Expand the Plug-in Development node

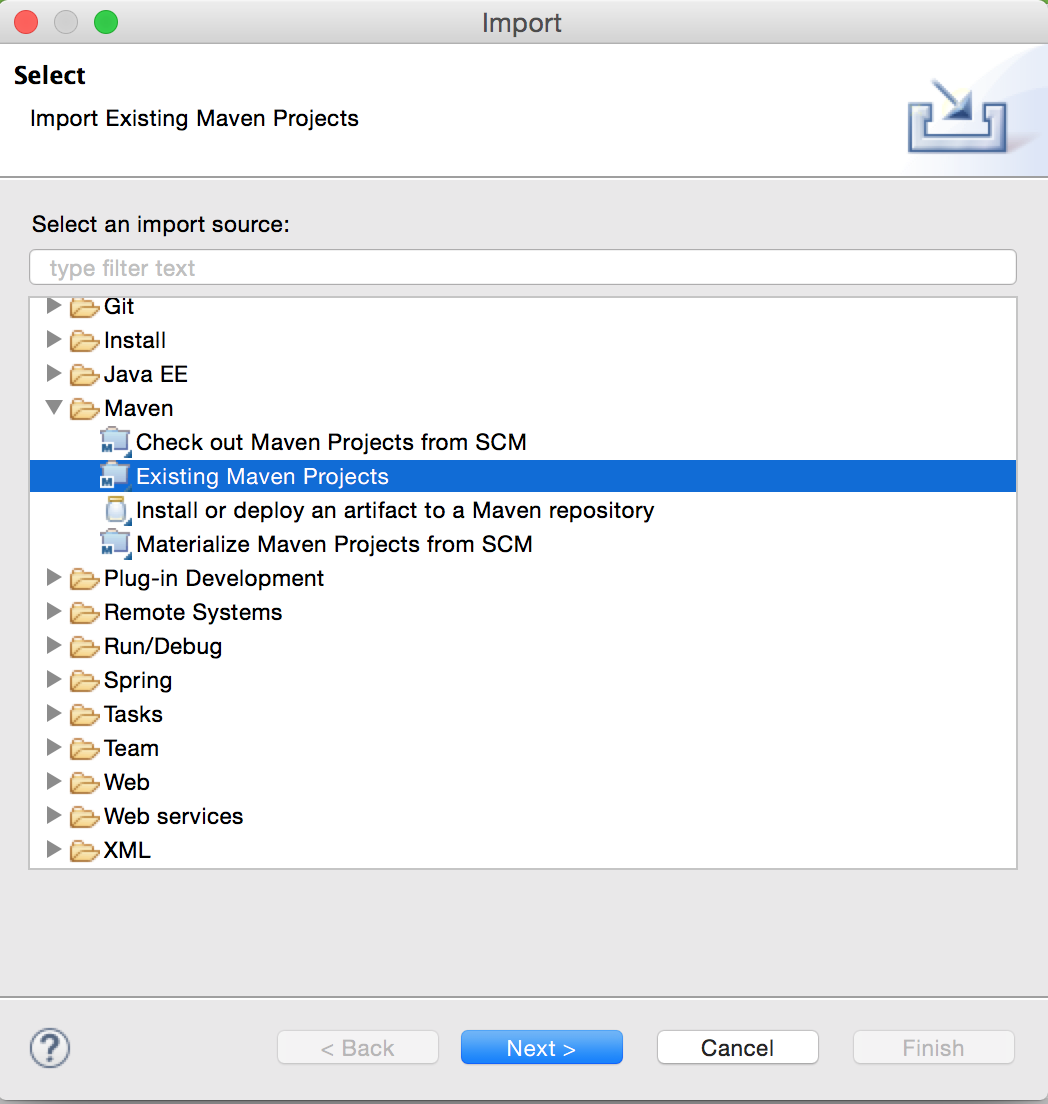click(54, 578)
